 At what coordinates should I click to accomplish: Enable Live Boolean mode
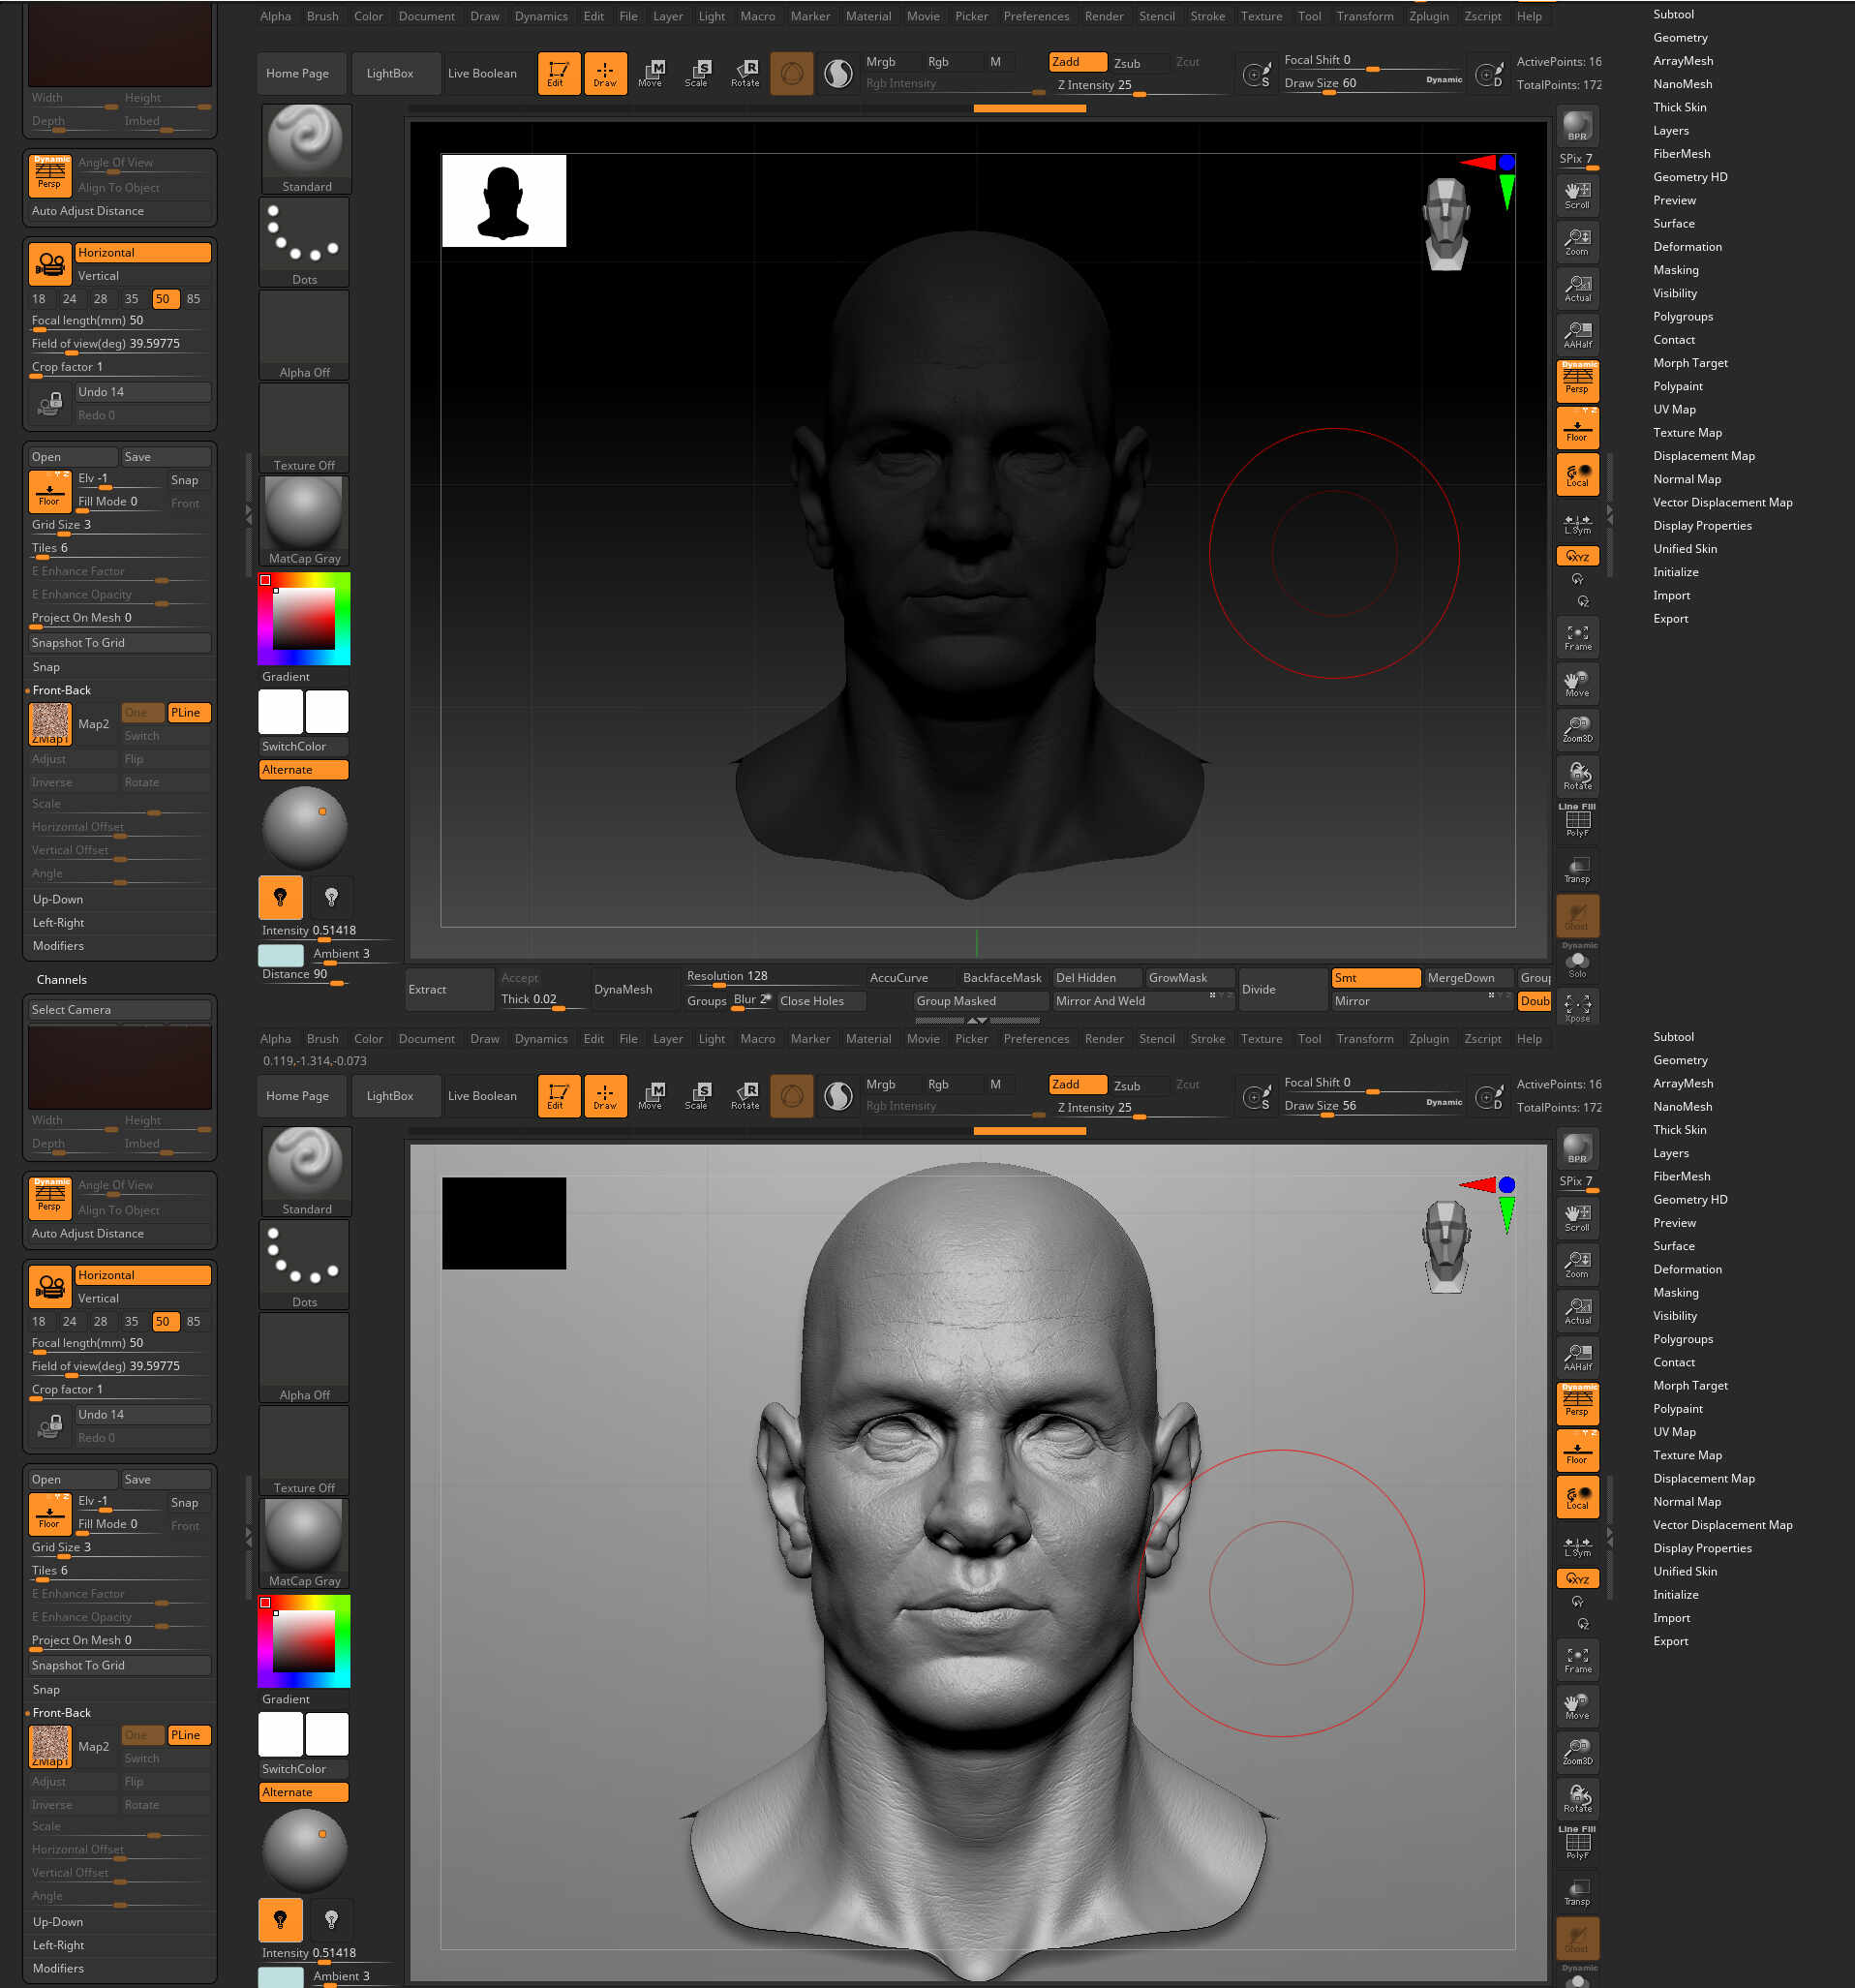tap(483, 73)
